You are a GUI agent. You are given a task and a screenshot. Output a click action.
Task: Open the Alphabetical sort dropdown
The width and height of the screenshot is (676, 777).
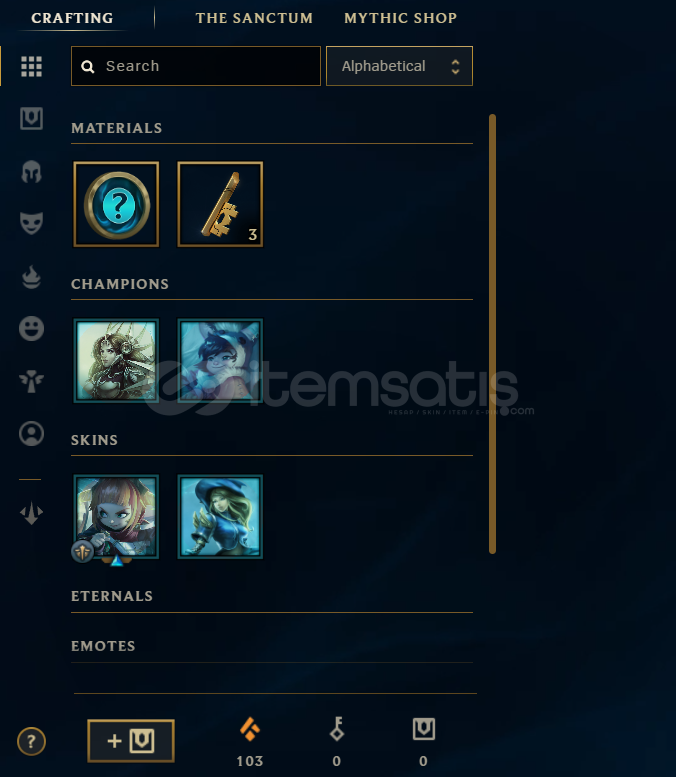point(399,66)
